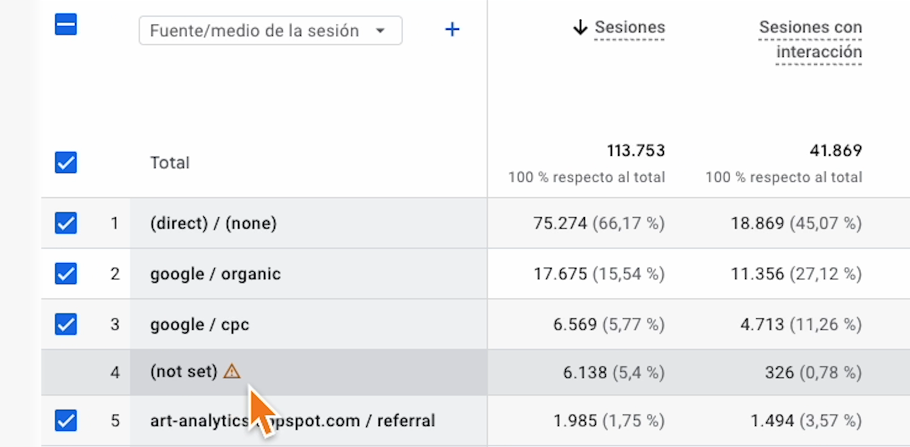This screenshot has height=447, width=910.
Task: Click row number 4 cell
Action: tap(115, 372)
